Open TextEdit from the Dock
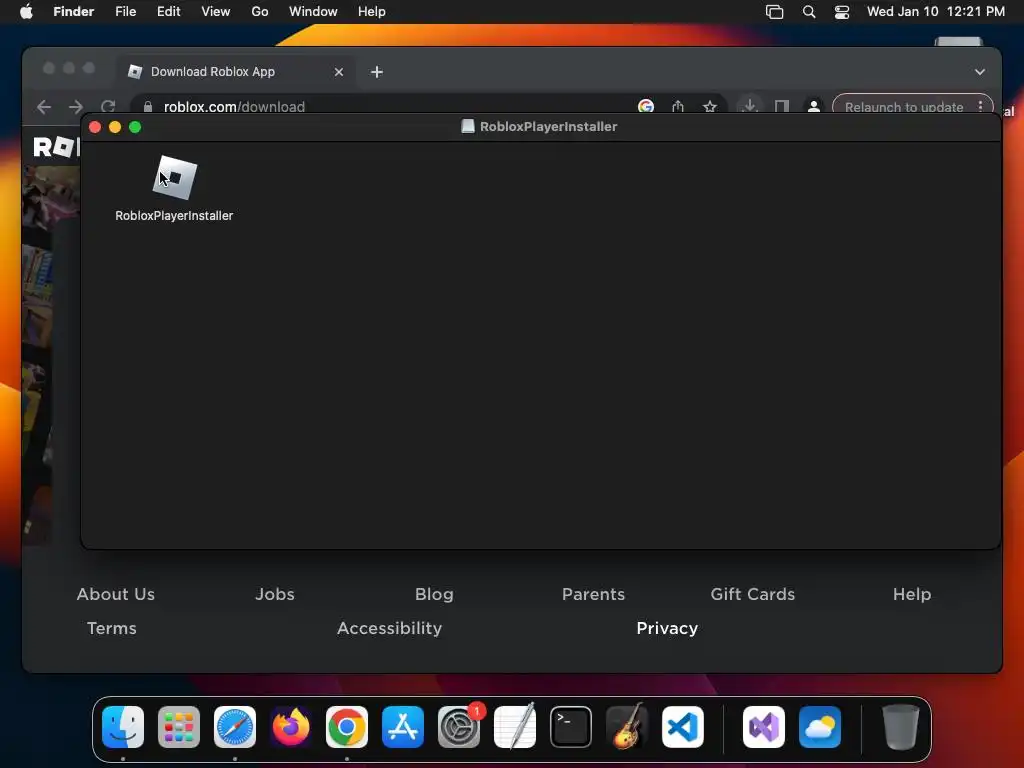Screen dimensions: 1024x768 click(x=515, y=727)
